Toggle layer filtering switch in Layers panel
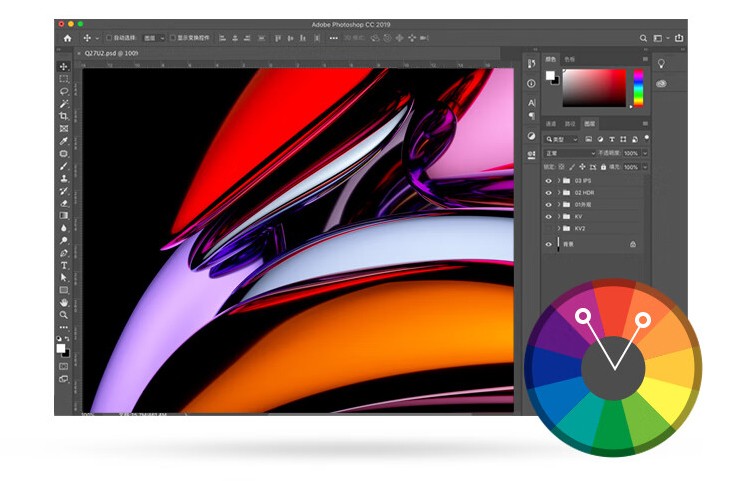The height and width of the screenshot is (481, 750). pyautogui.click(x=646, y=138)
